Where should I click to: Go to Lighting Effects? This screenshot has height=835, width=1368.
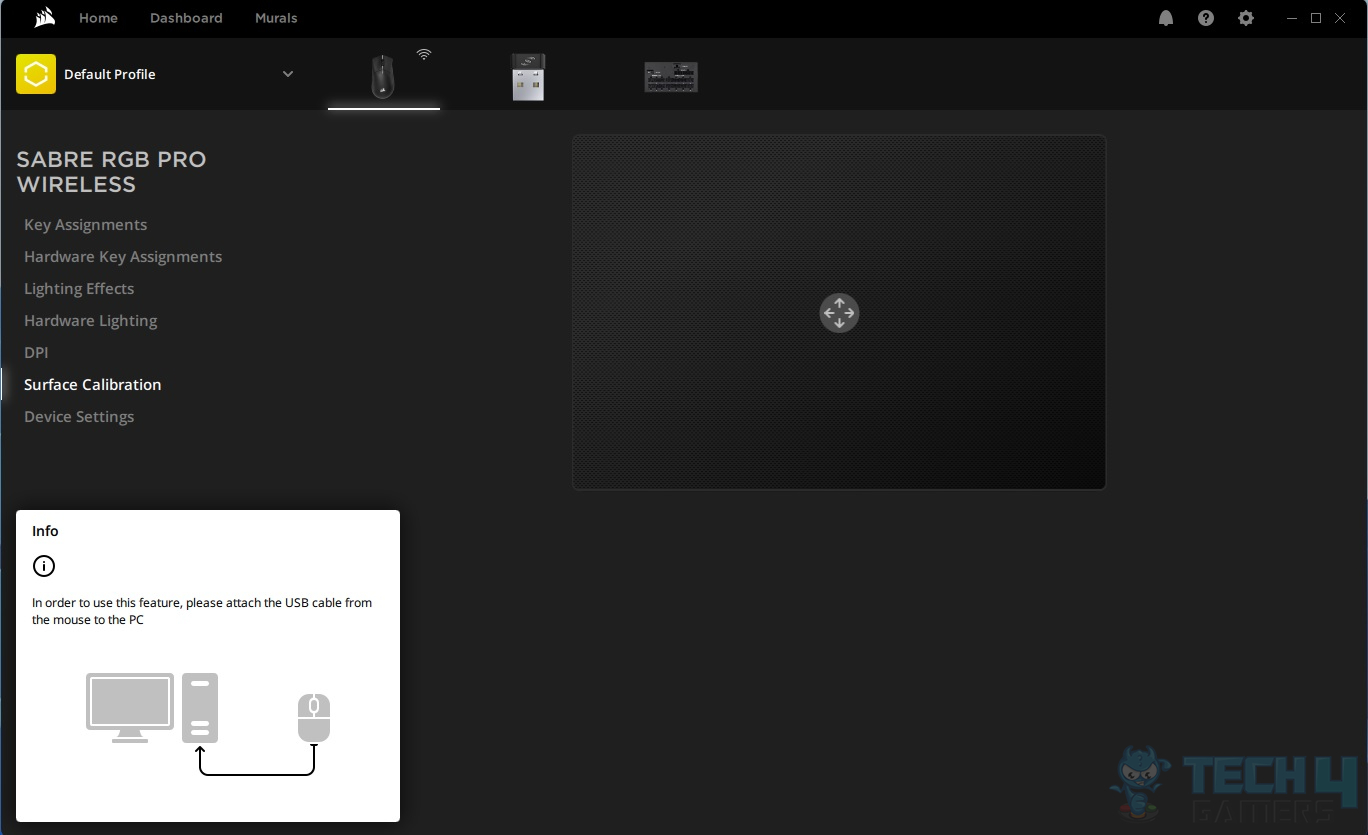pyautogui.click(x=79, y=289)
